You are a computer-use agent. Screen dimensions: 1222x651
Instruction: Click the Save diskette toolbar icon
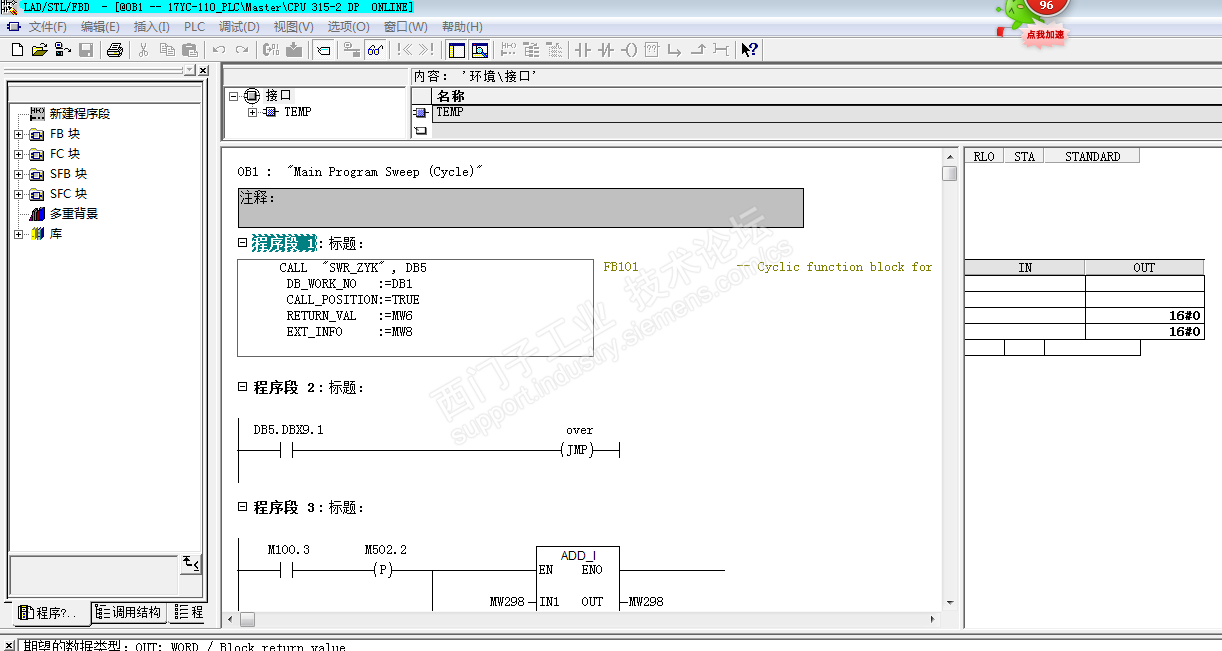(86, 50)
